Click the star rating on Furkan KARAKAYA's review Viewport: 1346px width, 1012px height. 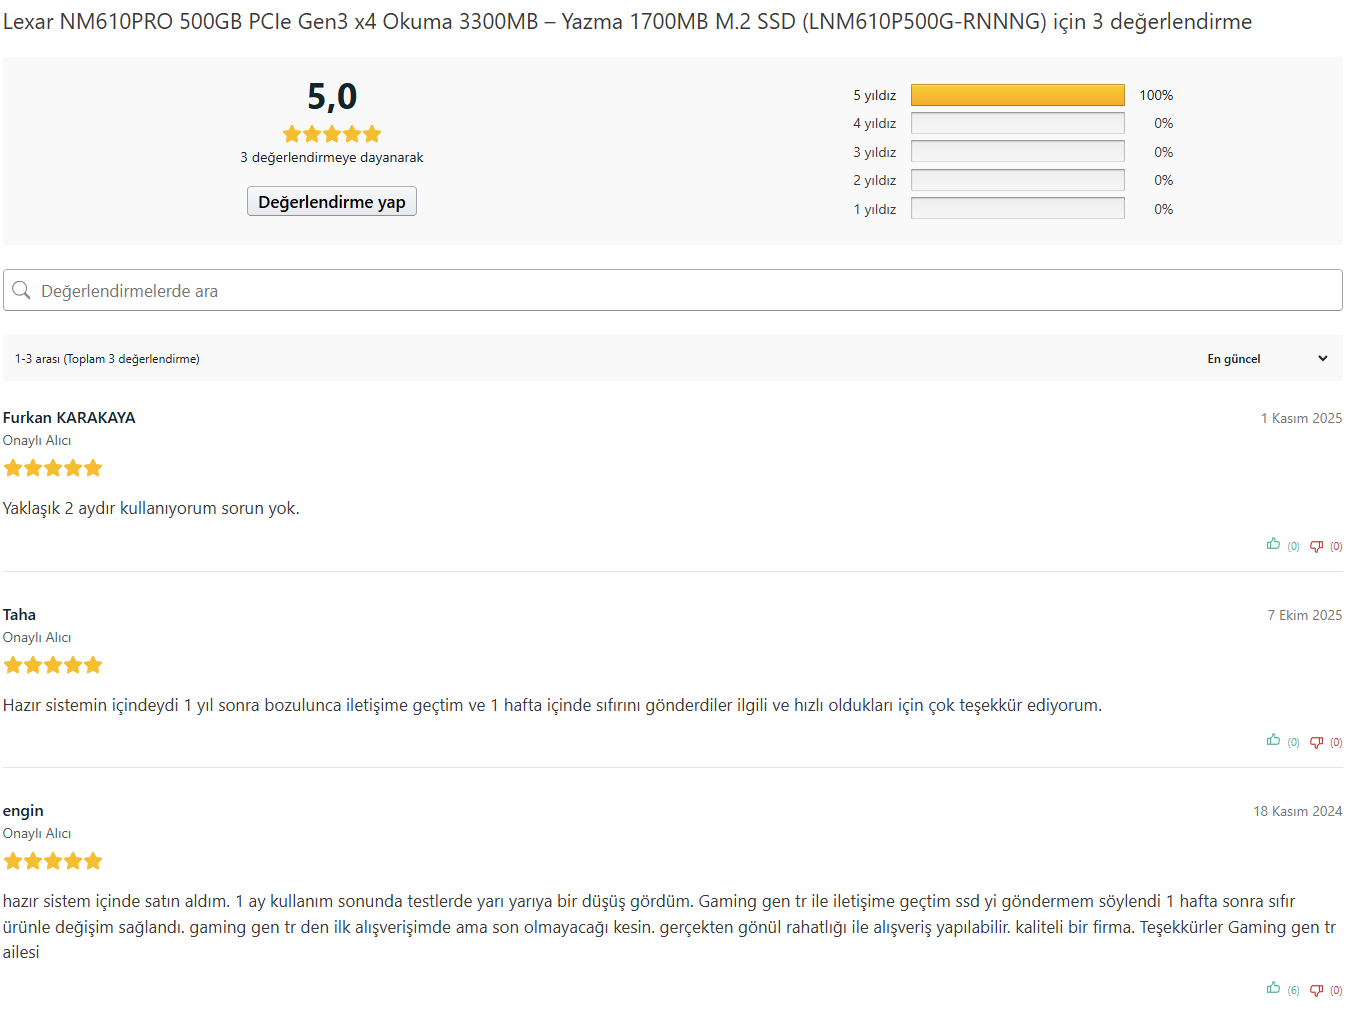(53, 468)
